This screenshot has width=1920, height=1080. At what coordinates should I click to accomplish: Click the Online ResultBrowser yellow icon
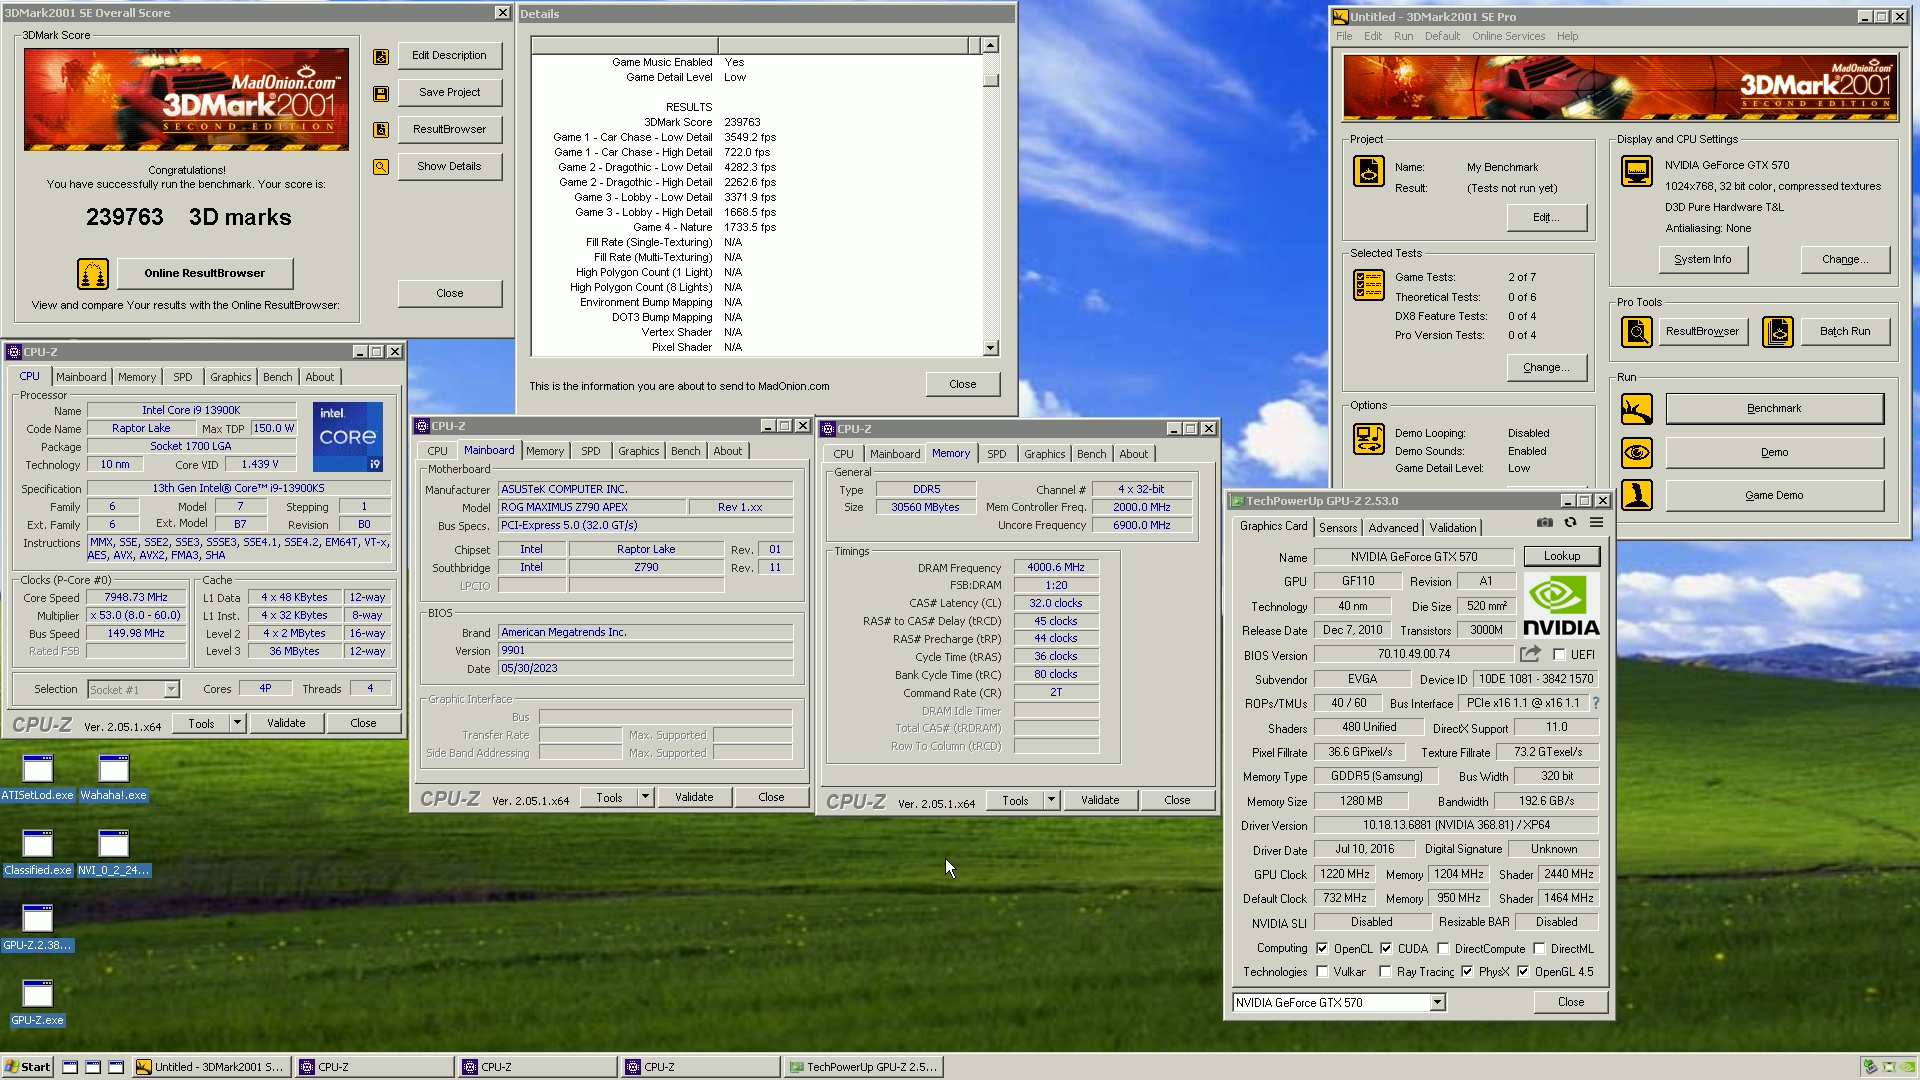pos(93,273)
